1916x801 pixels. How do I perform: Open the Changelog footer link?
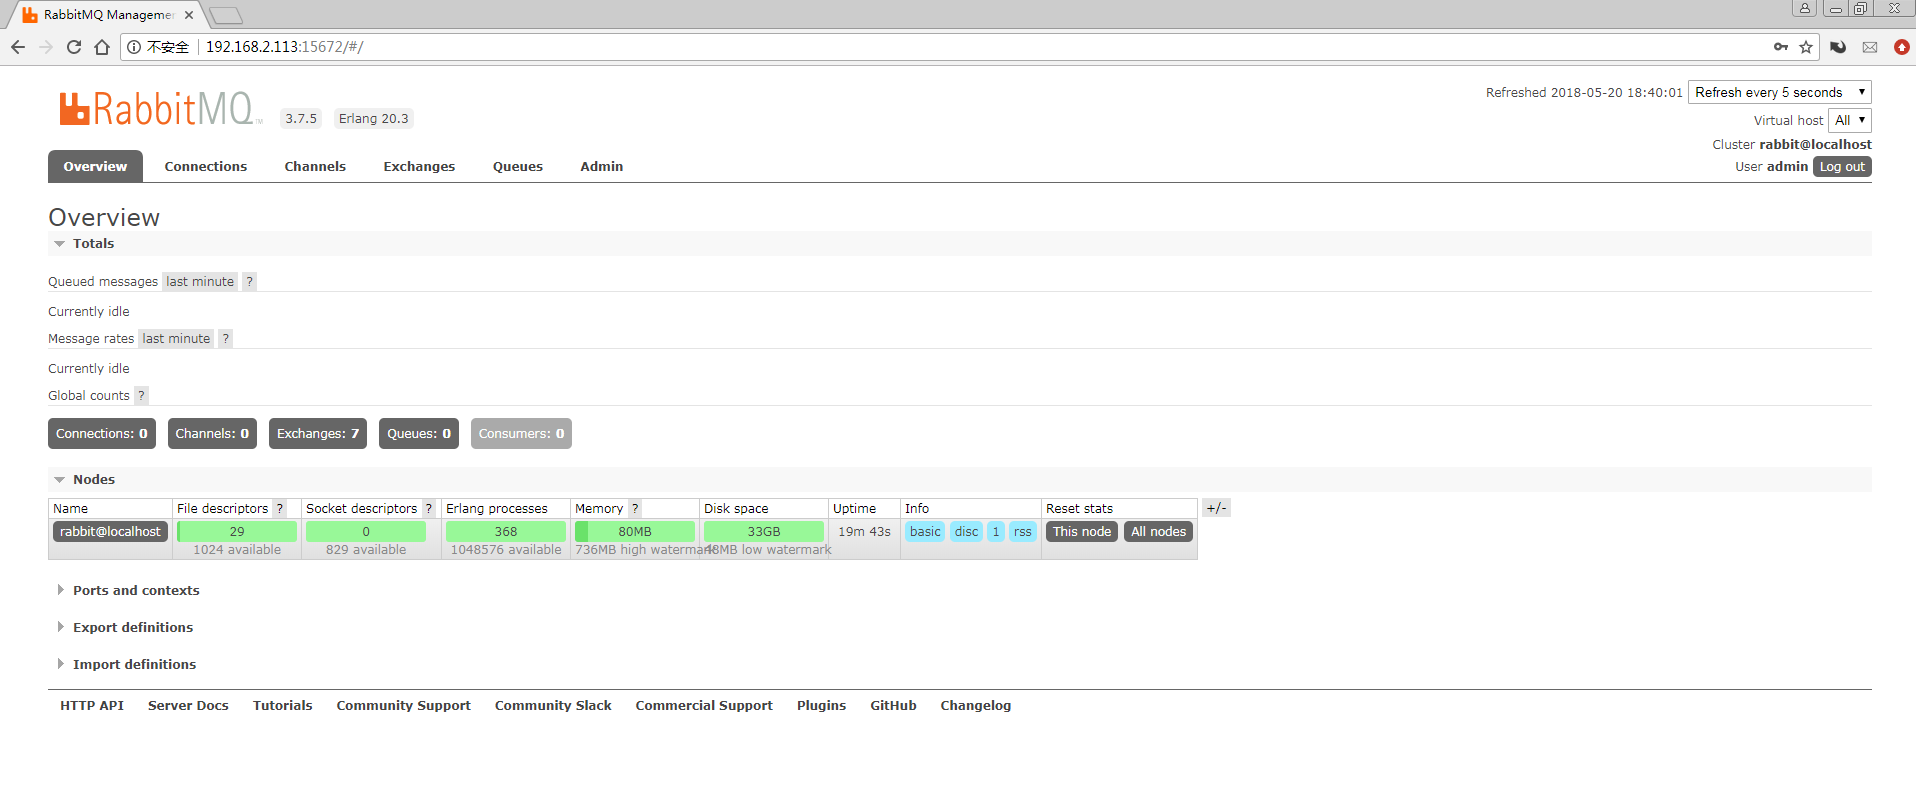pyautogui.click(x=976, y=706)
